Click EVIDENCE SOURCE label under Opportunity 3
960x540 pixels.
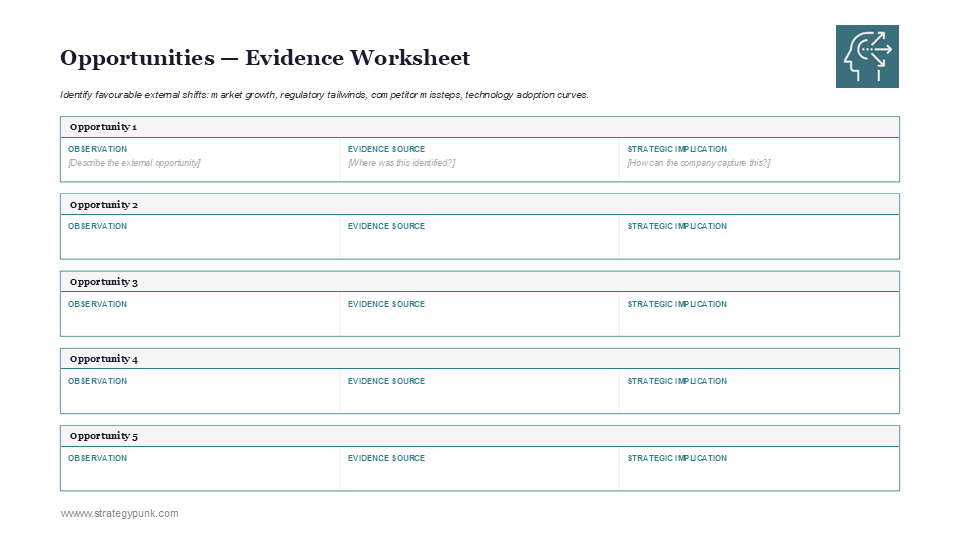386,304
